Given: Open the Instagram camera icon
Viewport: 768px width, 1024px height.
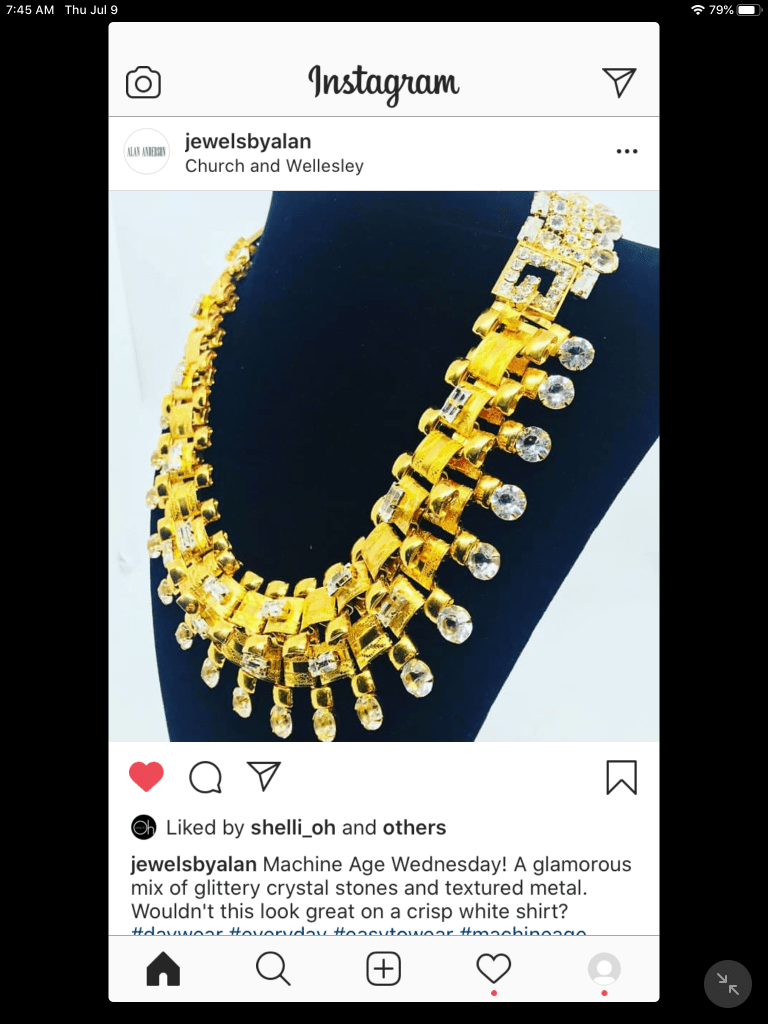Looking at the screenshot, I should click(x=143, y=83).
